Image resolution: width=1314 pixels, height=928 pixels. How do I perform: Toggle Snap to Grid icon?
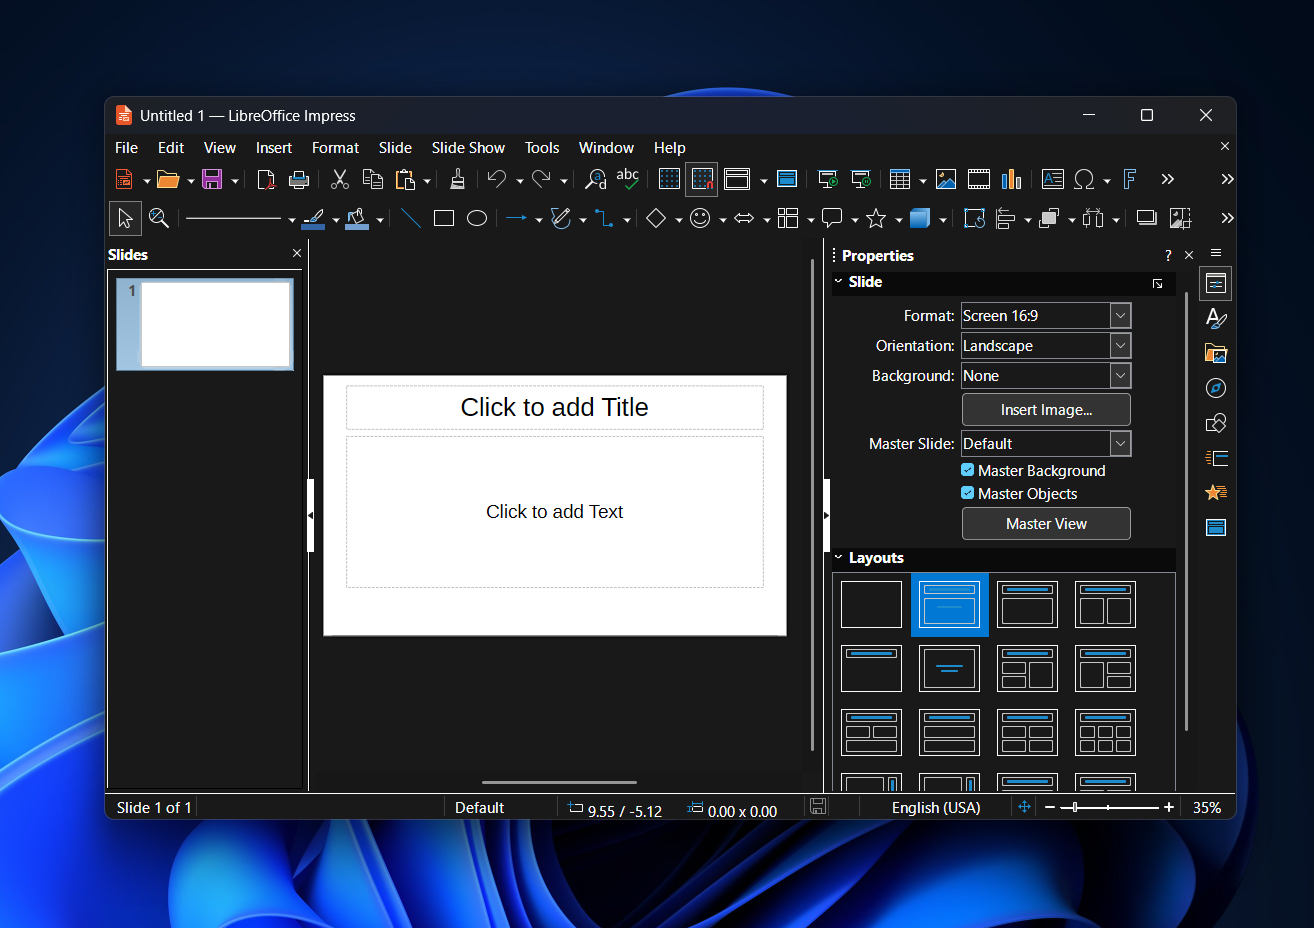click(702, 179)
